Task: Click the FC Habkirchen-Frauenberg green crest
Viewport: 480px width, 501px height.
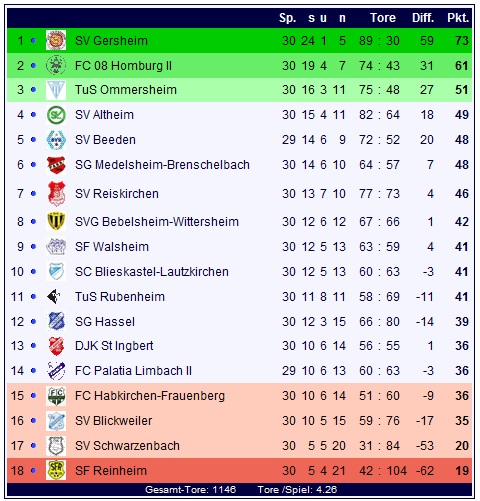Action: point(56,396)
